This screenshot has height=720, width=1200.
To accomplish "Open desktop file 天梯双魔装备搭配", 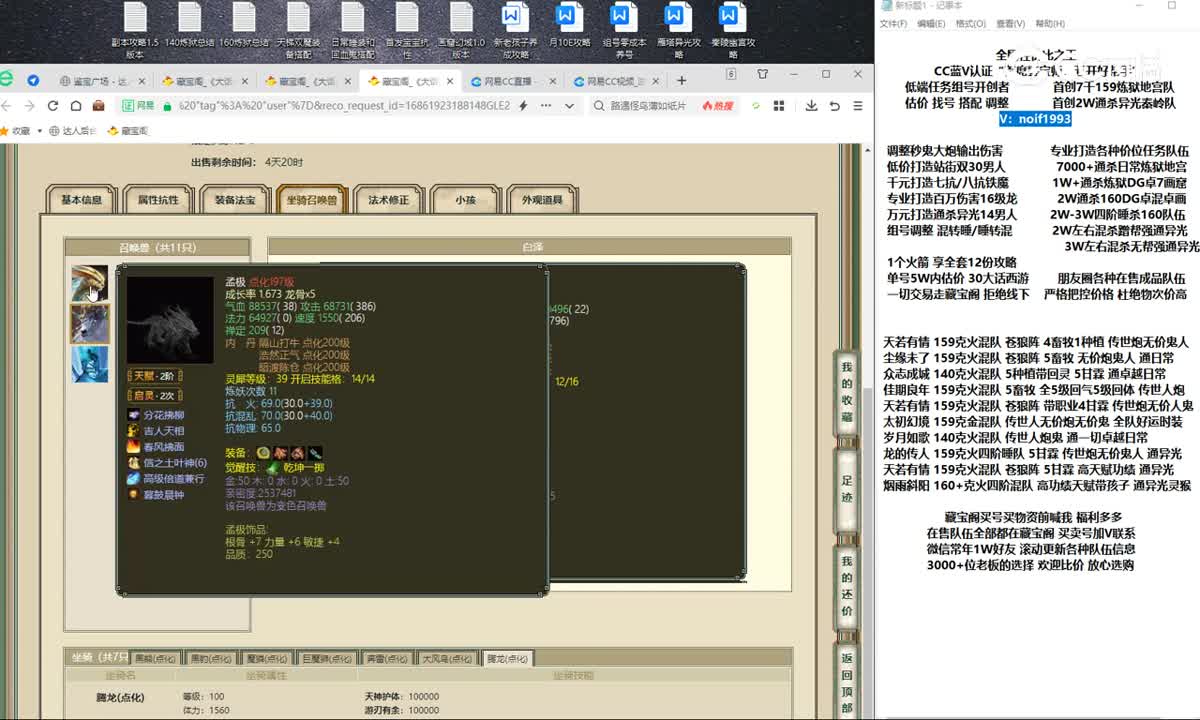I will point(298,31).
